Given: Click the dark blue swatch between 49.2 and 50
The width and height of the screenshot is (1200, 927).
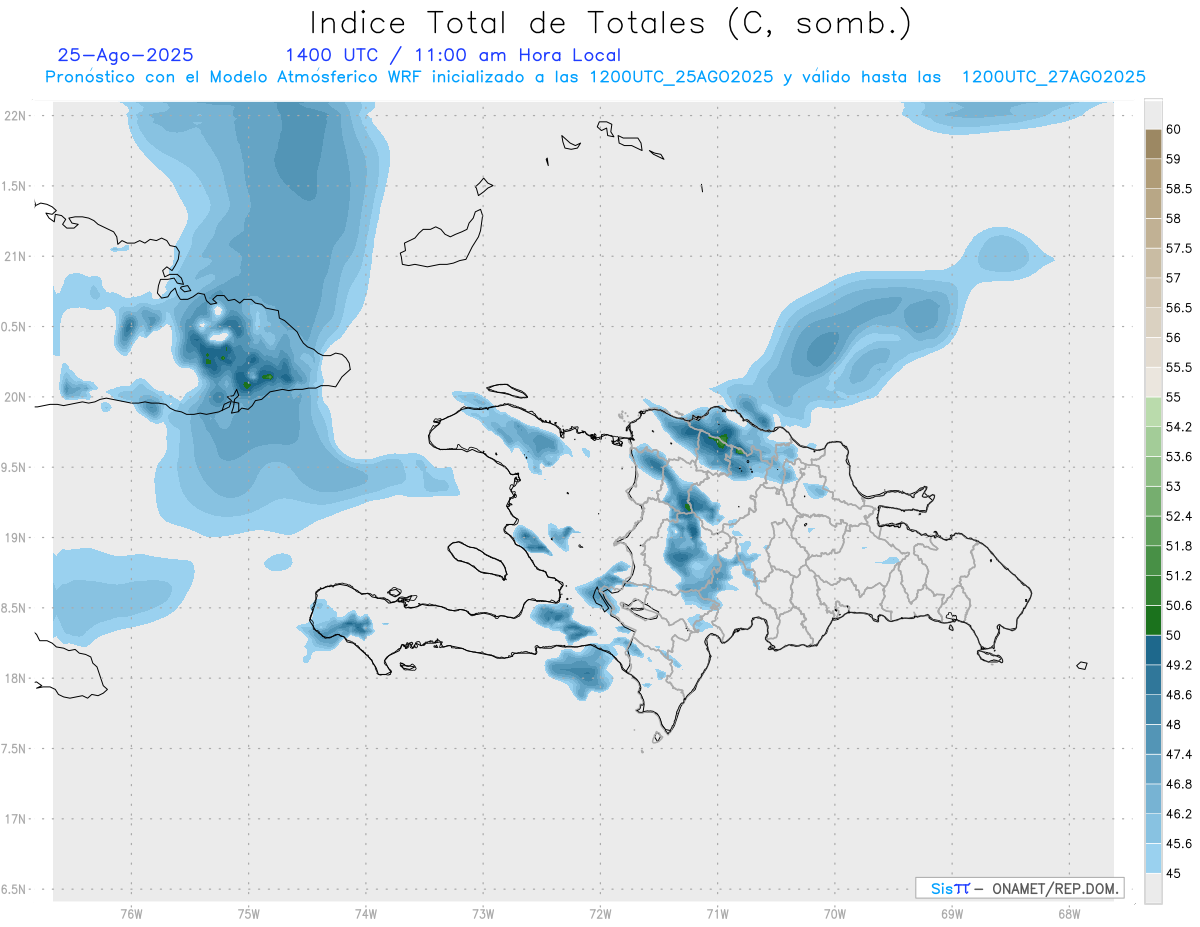Looking at the screenshot, I should click(1153, 650).
